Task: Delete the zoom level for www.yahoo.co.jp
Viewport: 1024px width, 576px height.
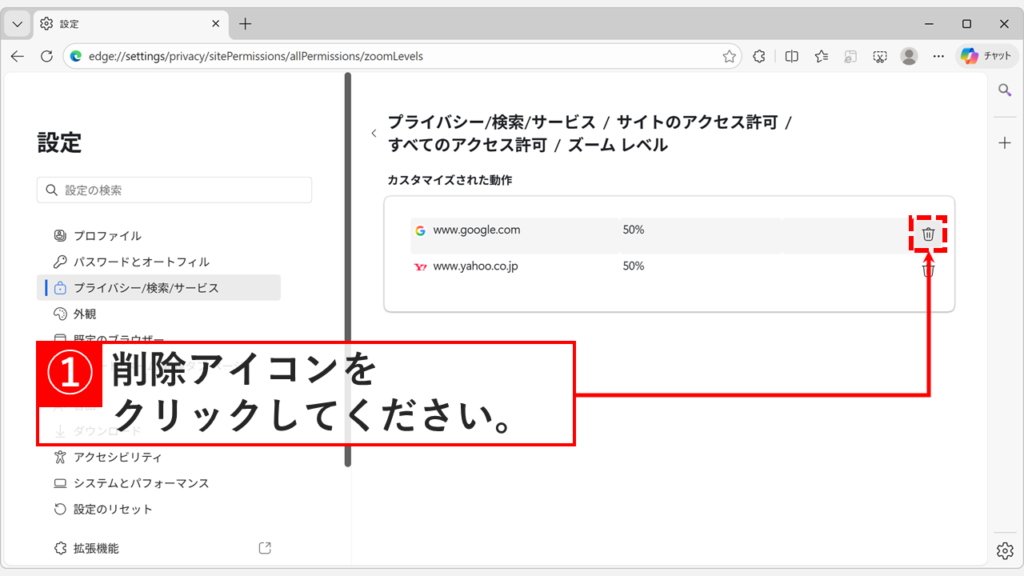Action: point(929,268)
